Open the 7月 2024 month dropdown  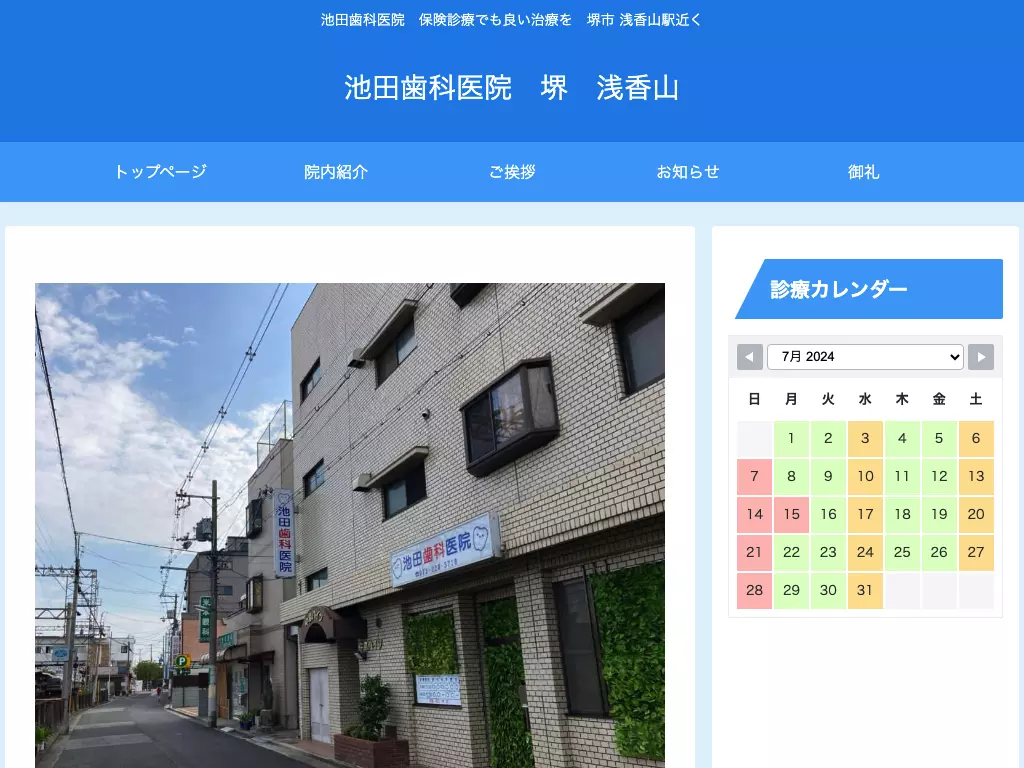pyautogui.click(x=865, y=357)
